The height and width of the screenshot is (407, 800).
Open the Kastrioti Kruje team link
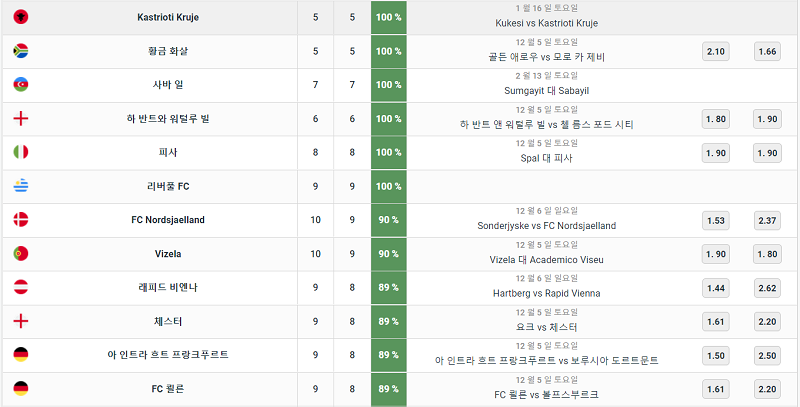pyautogui.click(x=168, y=17)
